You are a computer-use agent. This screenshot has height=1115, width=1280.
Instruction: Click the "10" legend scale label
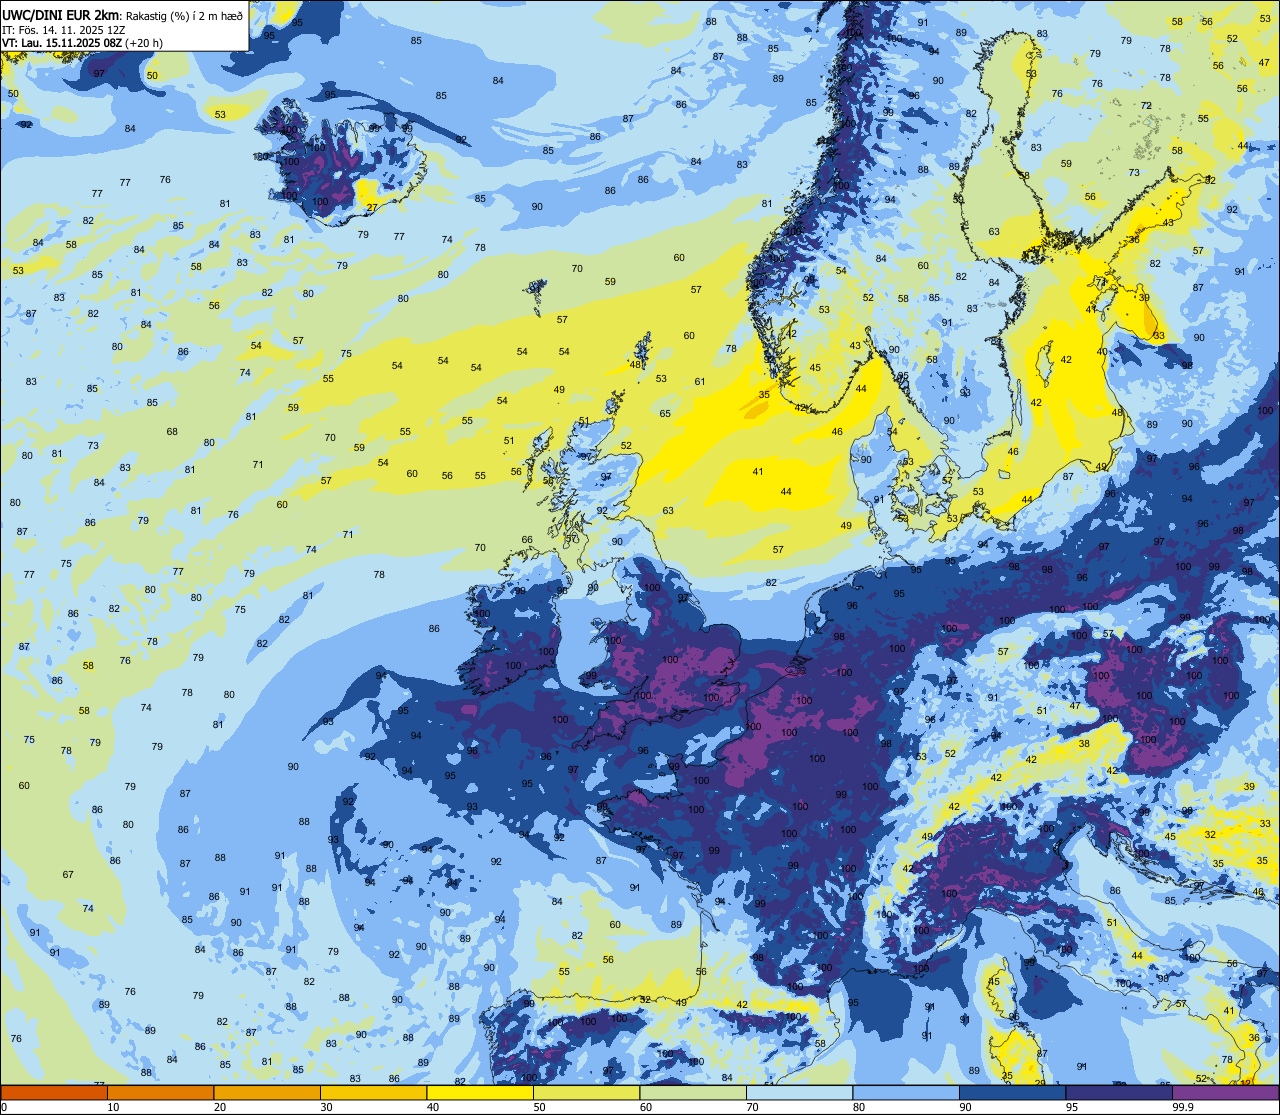(113, 1107)
